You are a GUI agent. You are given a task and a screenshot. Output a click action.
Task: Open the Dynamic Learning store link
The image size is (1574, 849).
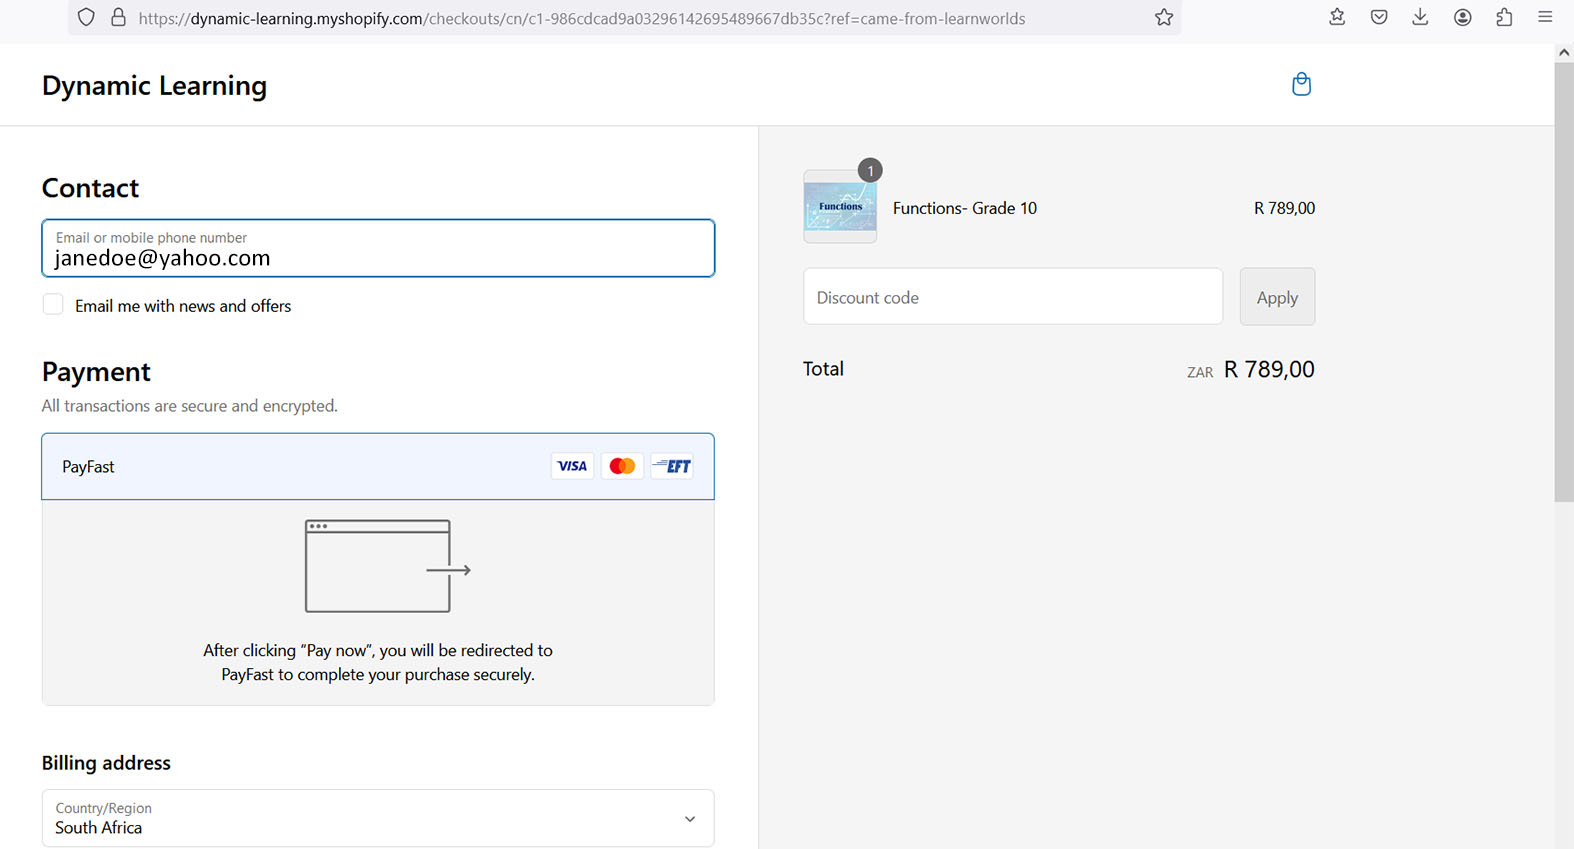[x=154, y=86]
